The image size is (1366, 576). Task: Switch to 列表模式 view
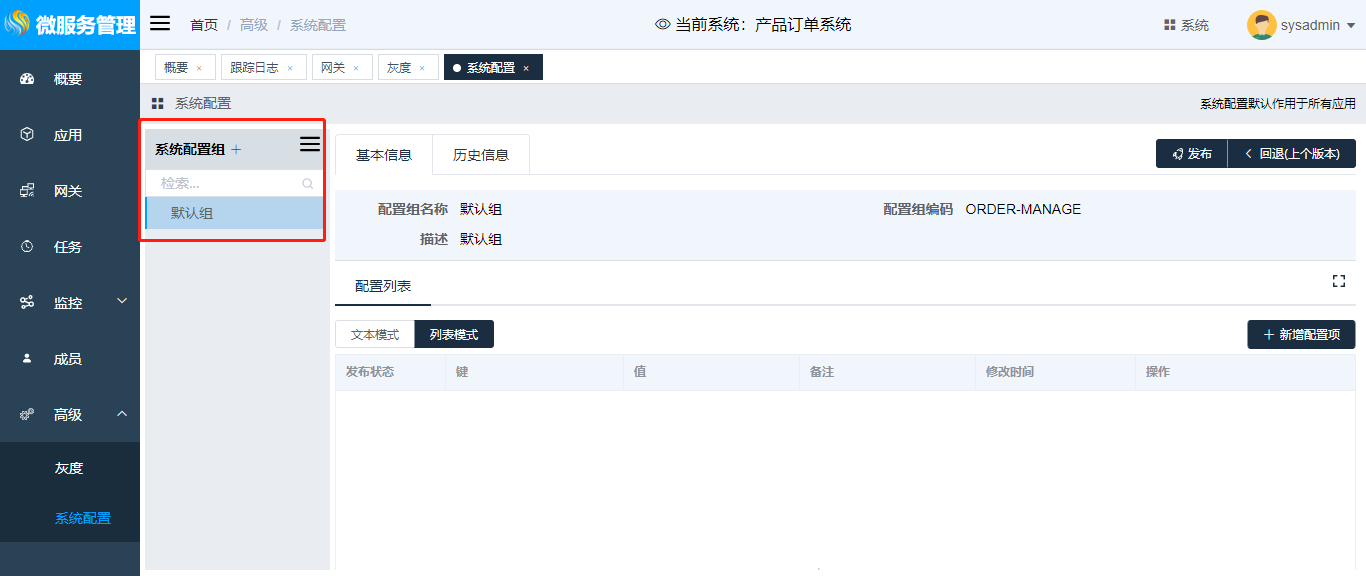pyautogui.click(x=454, y=335)
